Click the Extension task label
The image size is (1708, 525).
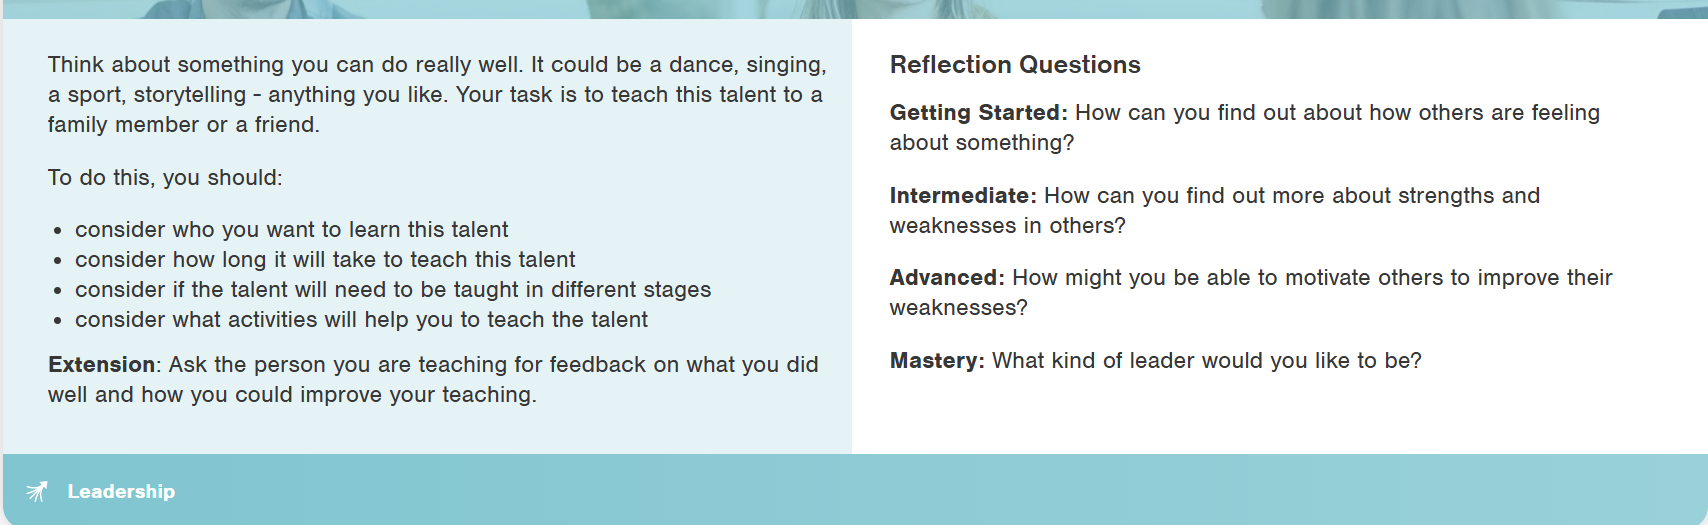pyautogui.click(x=104, y=365)
